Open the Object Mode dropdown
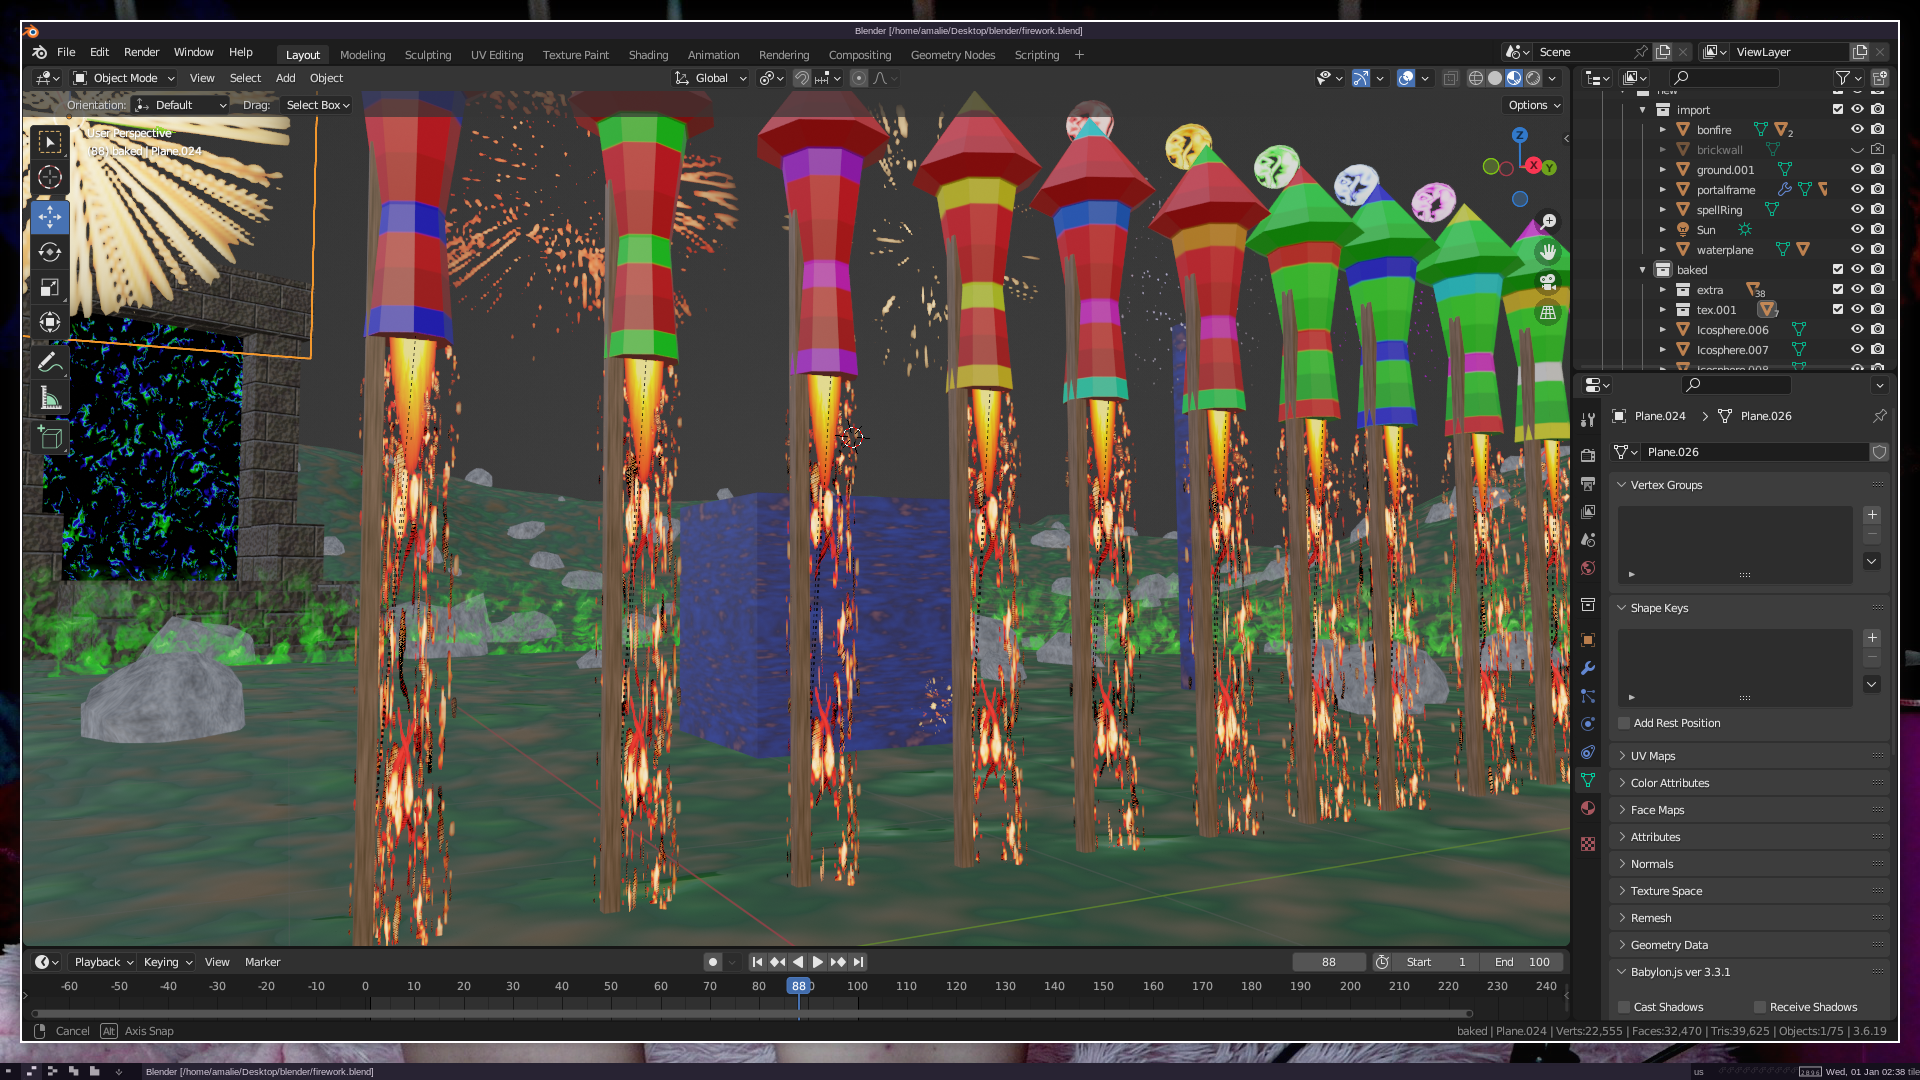 (124, 78)
